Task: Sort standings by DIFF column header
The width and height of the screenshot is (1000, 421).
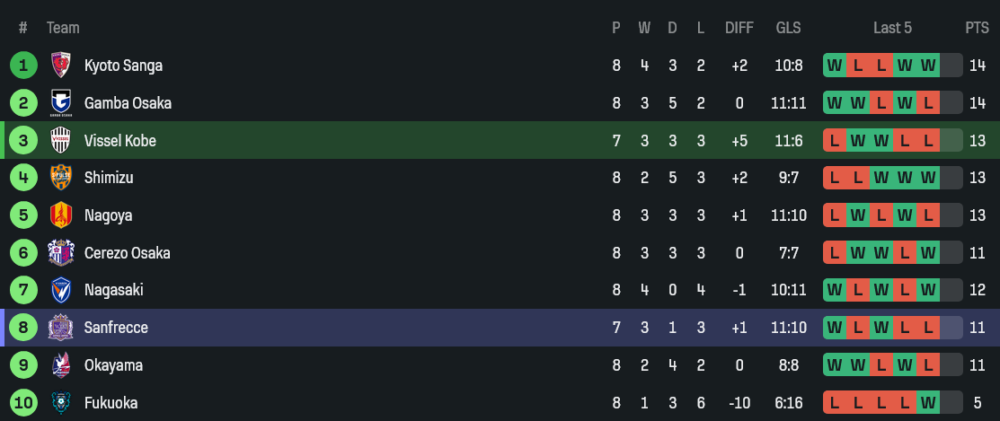Action: pos(739,28)
